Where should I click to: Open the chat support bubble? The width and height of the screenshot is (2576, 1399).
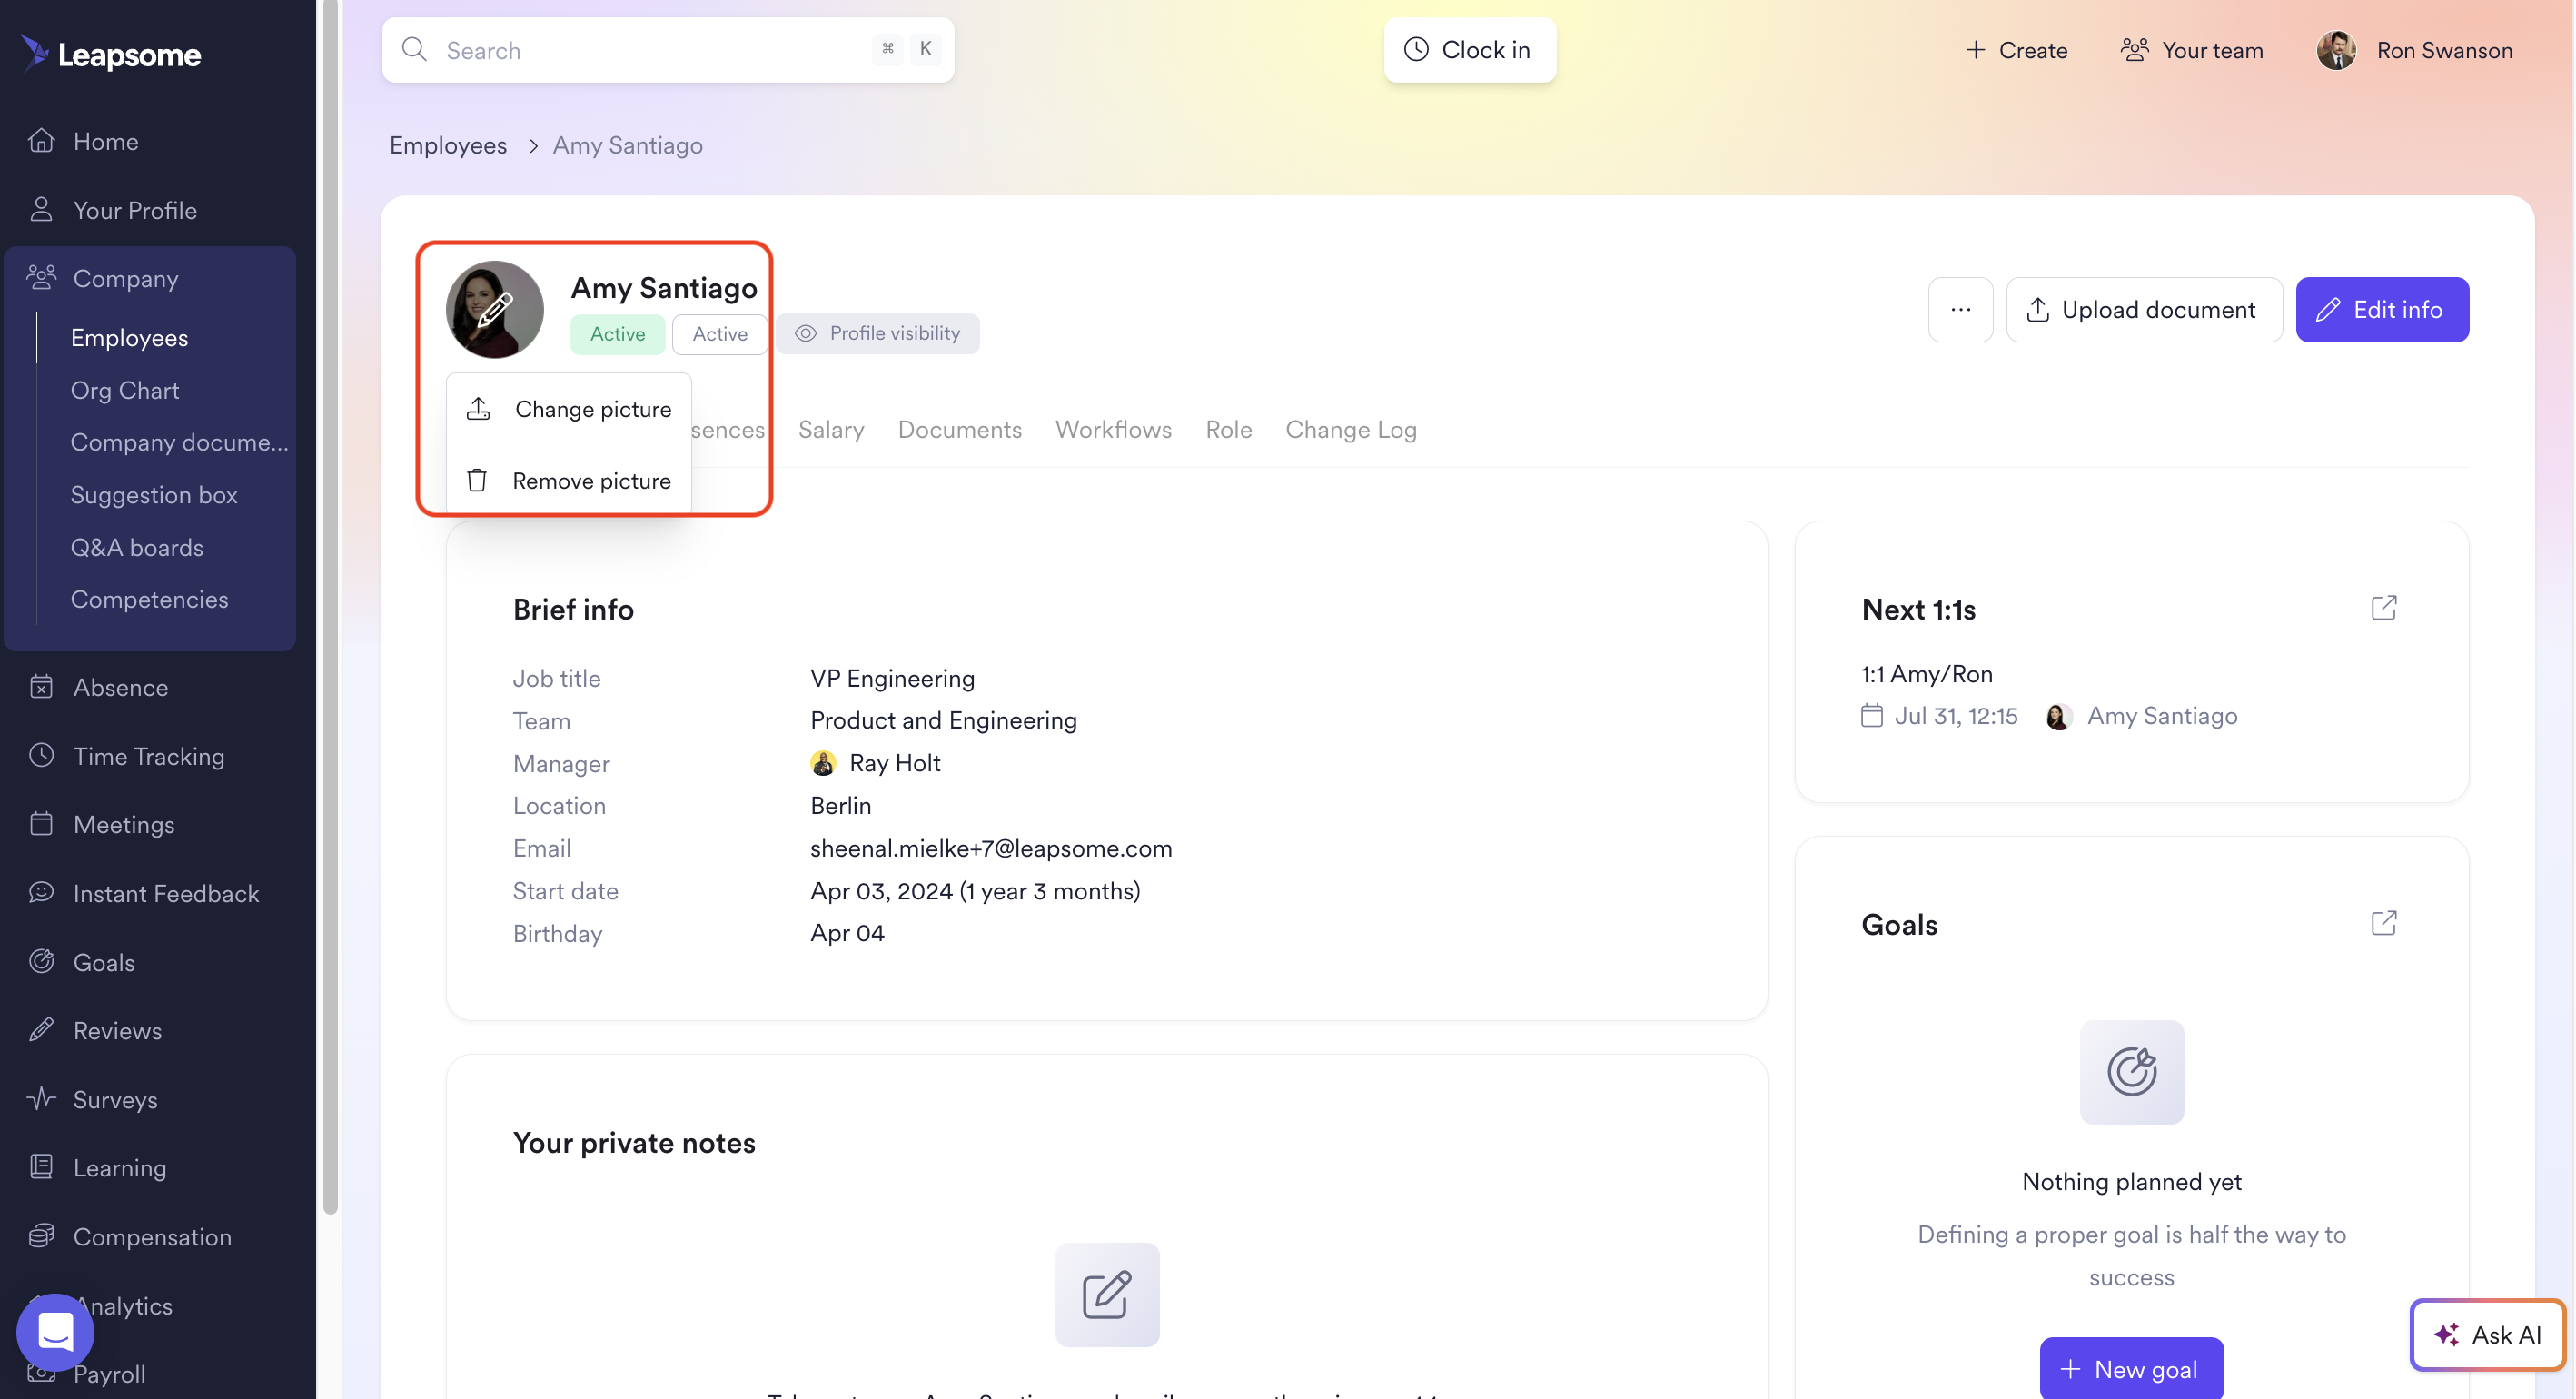(x=55, y=1332)
